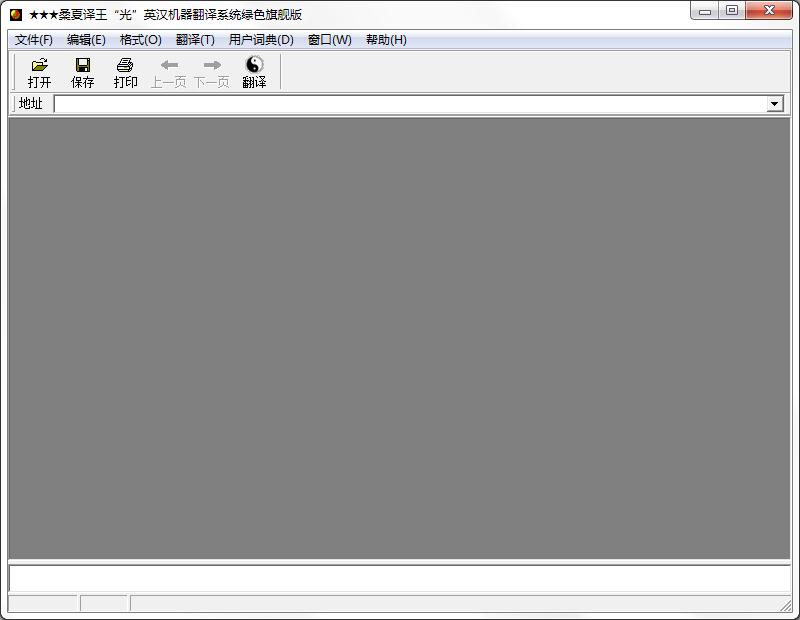Focus the text field below the gray workspace
800x620 pixels.
pyautogui.click(x=399, y=578)
